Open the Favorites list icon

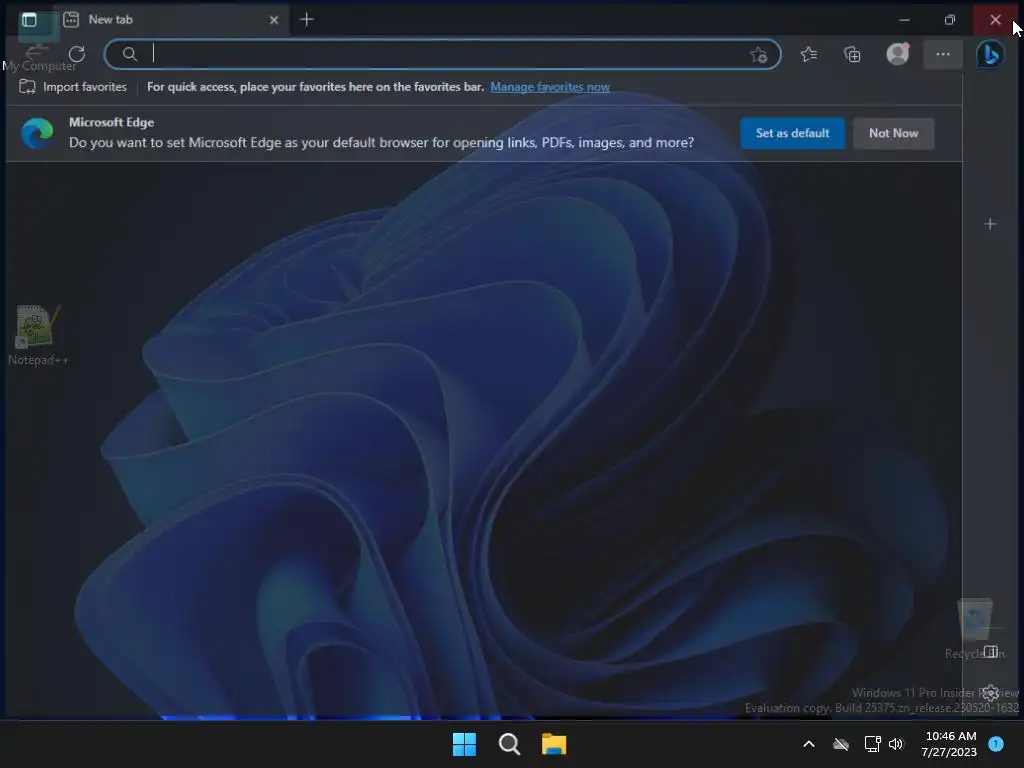[x=809, y=54]
